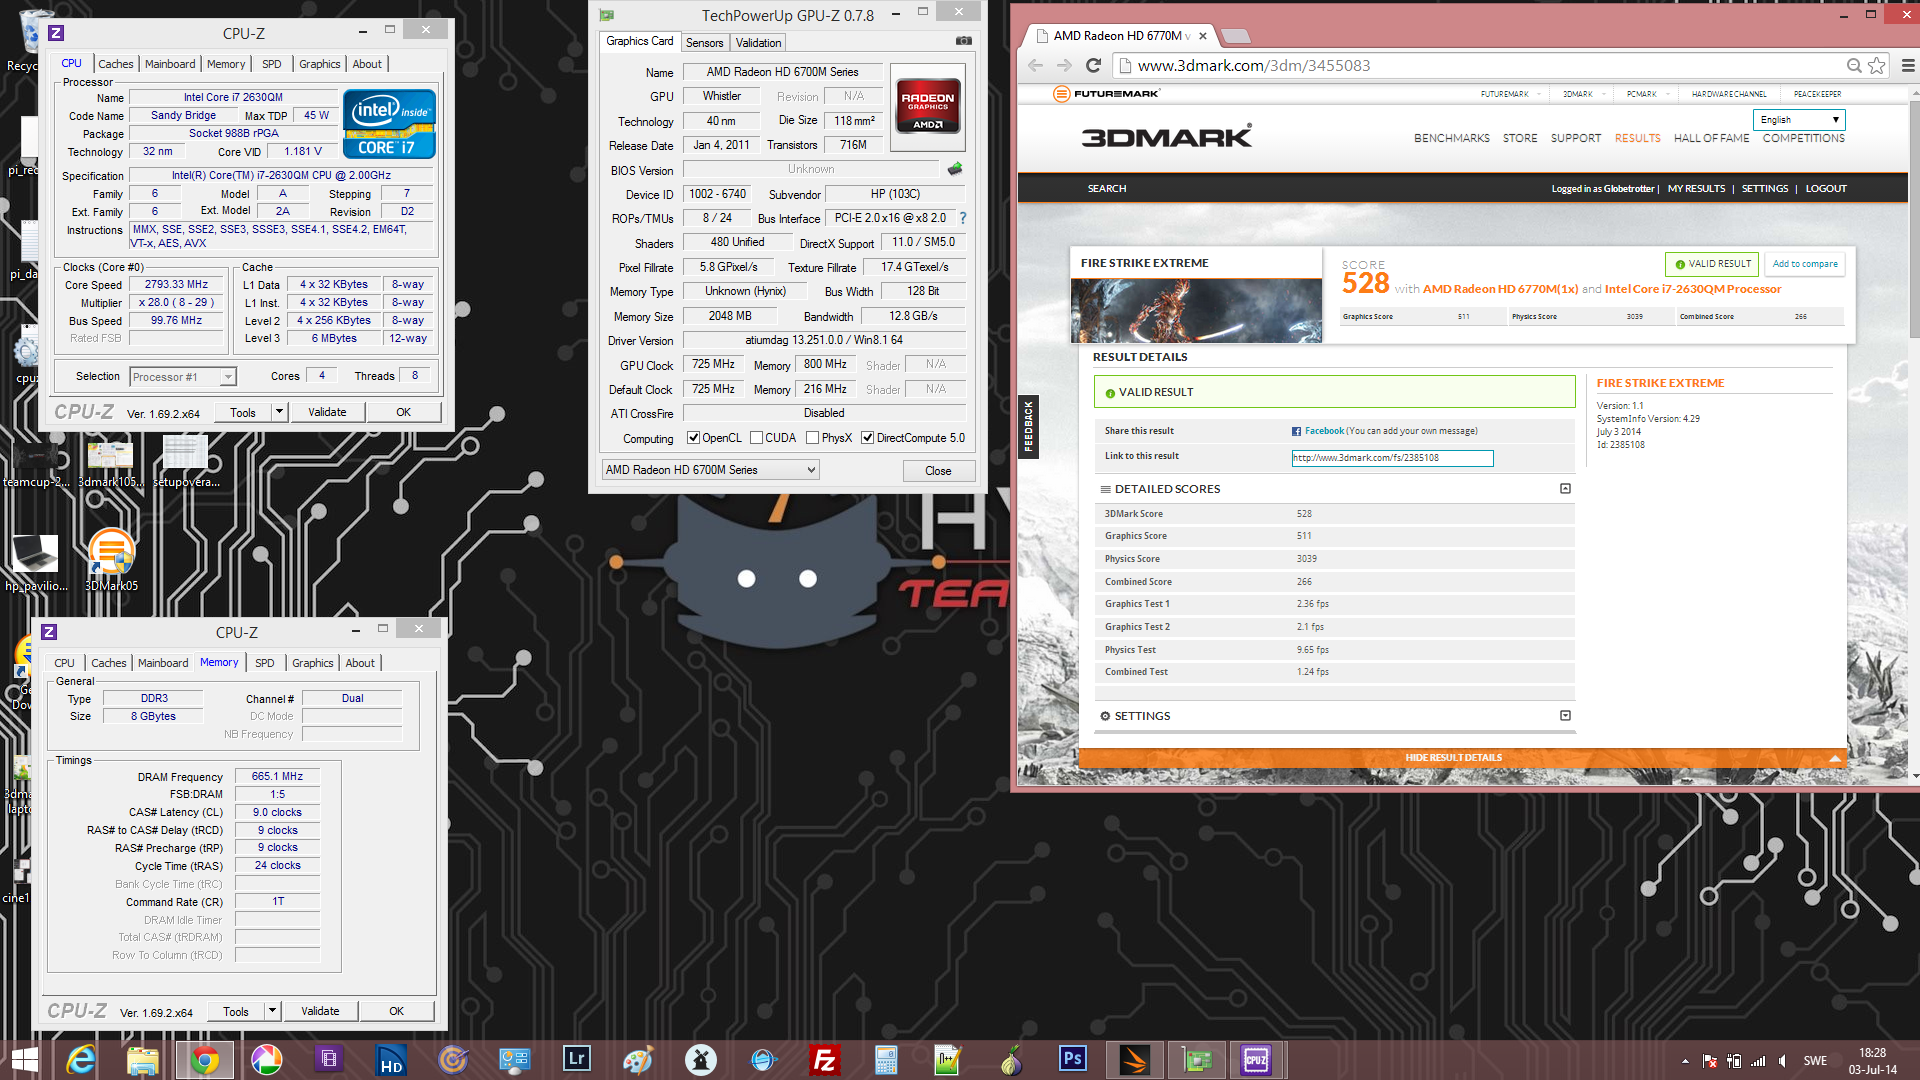Bookmark this page with the star icon
Screen dimensions: 1920x1080
(x=1876, y=66)
